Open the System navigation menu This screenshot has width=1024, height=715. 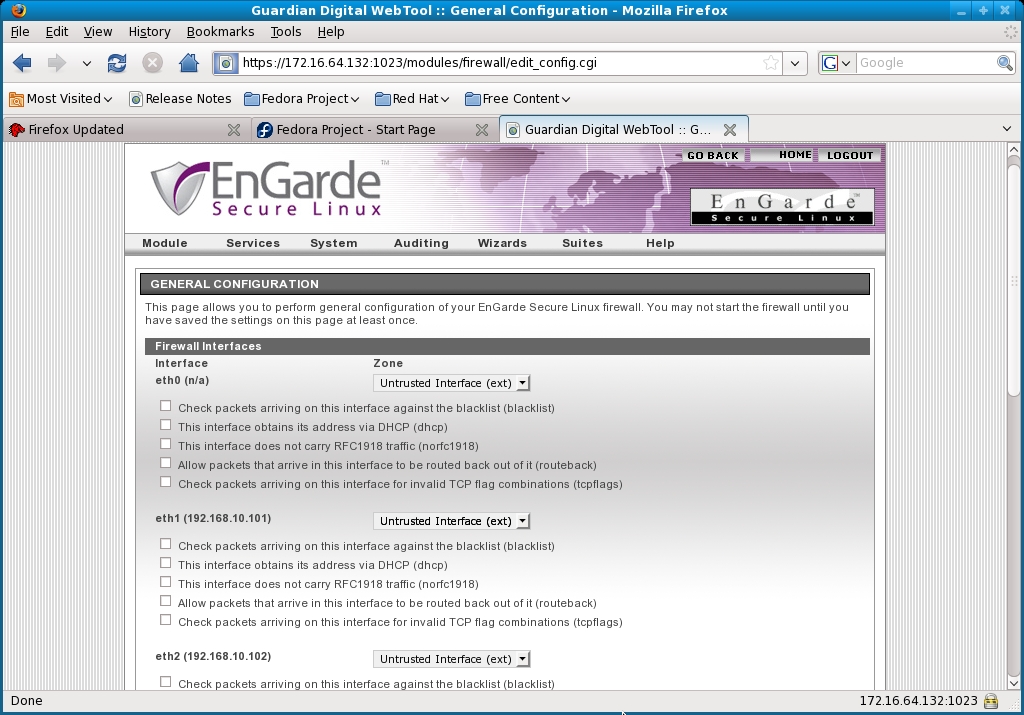point(334,243)
